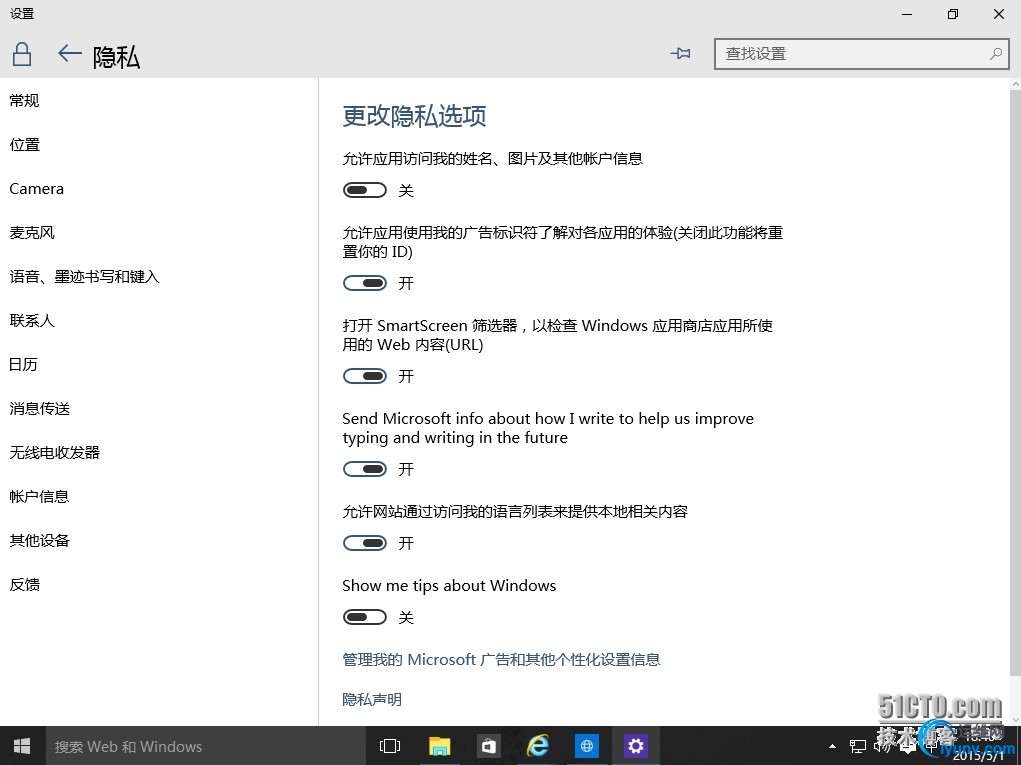The image size is (1021, 765).
Task: Open Task View on the taskbar
Action: coord(389,746)
